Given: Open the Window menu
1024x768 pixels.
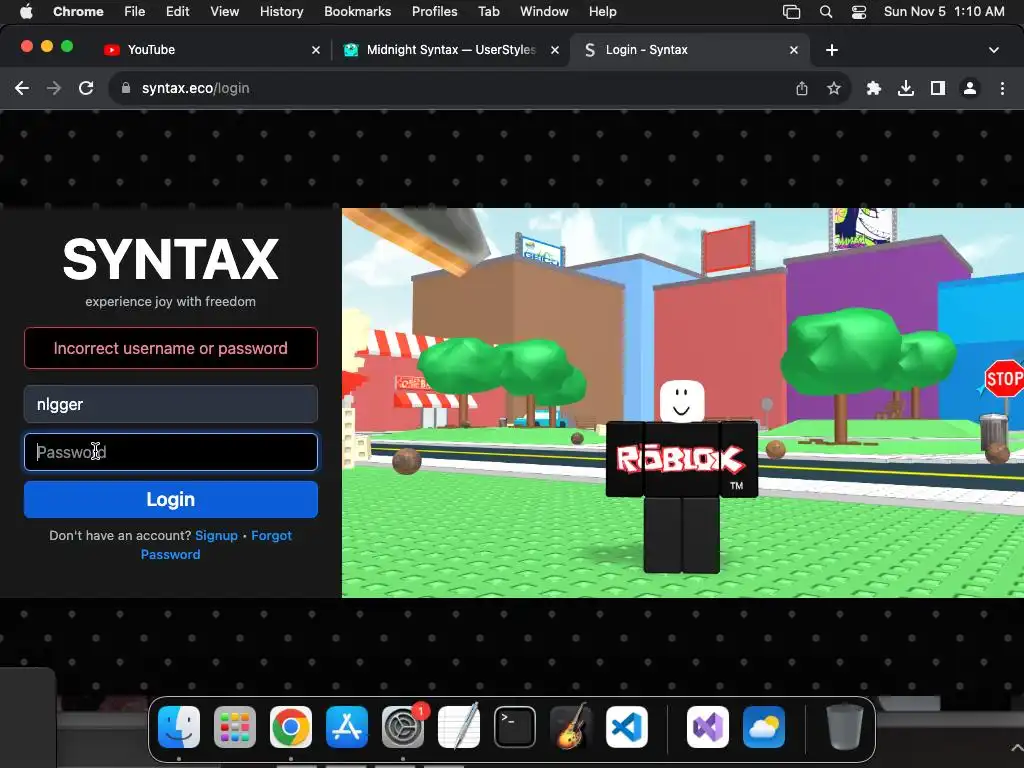Looking at the screenshot, I should coord(544,11).
